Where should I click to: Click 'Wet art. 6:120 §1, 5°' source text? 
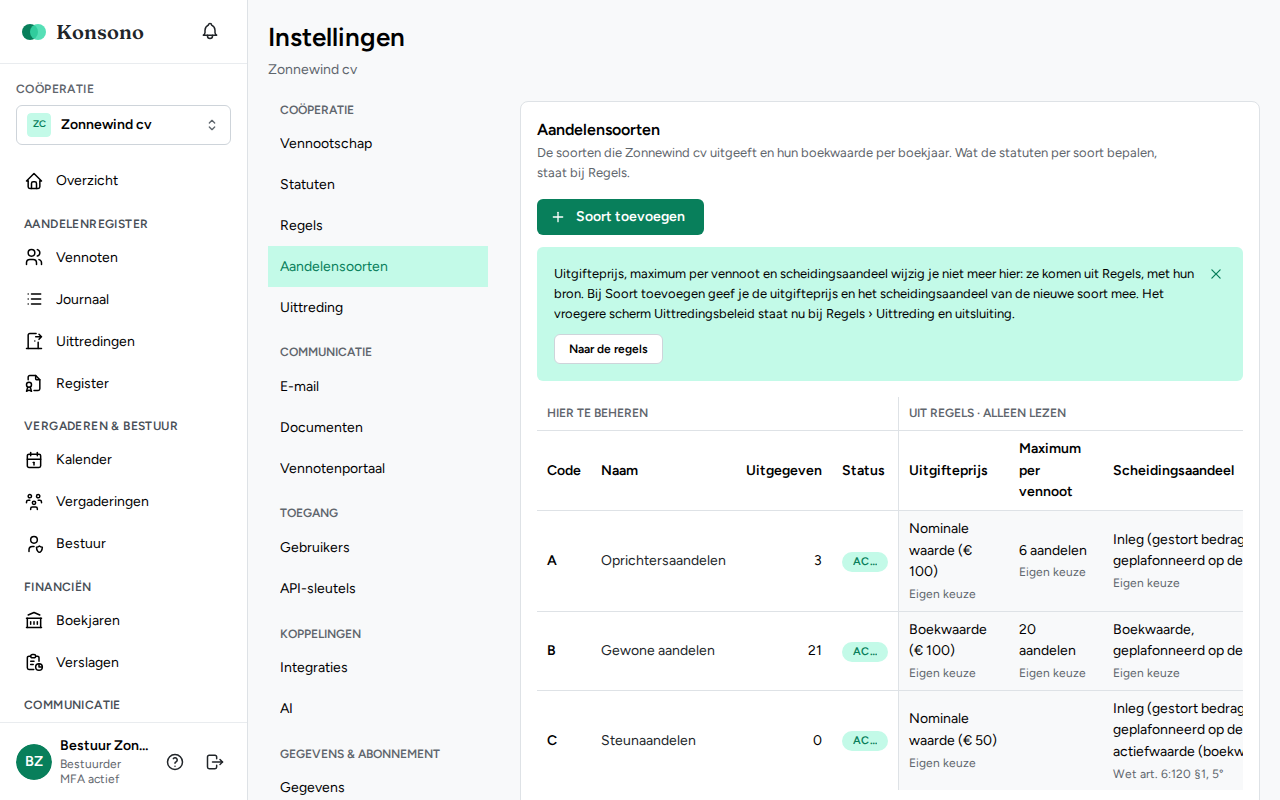point(1168,774)
